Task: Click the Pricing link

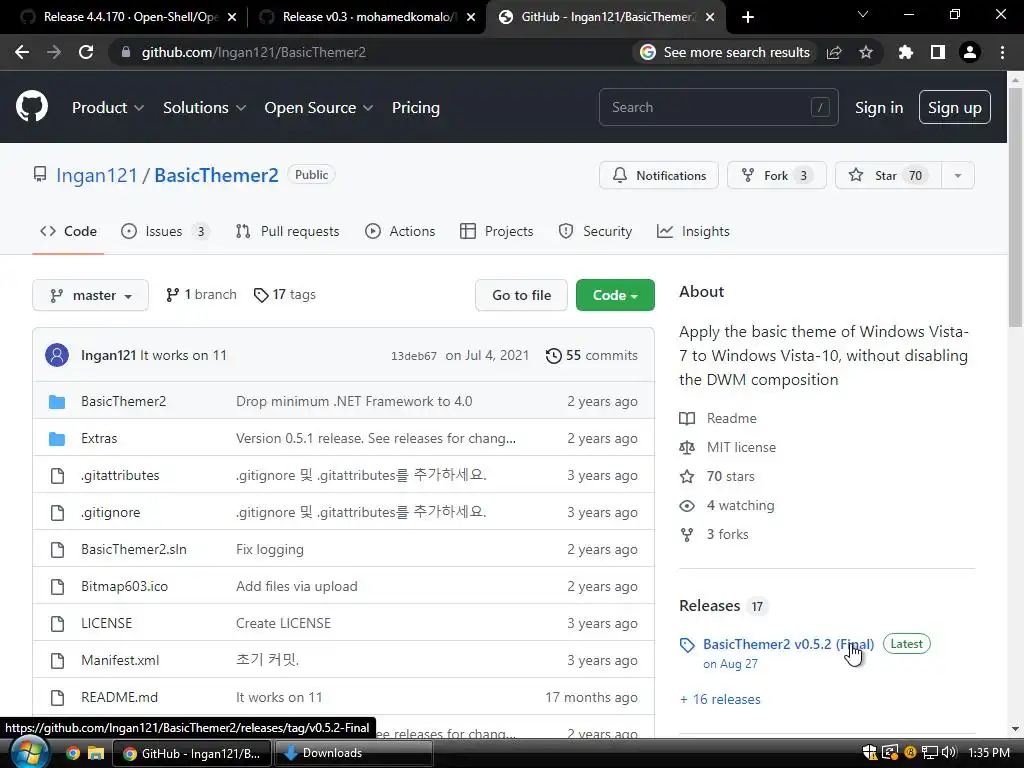Action: (415, 108)
